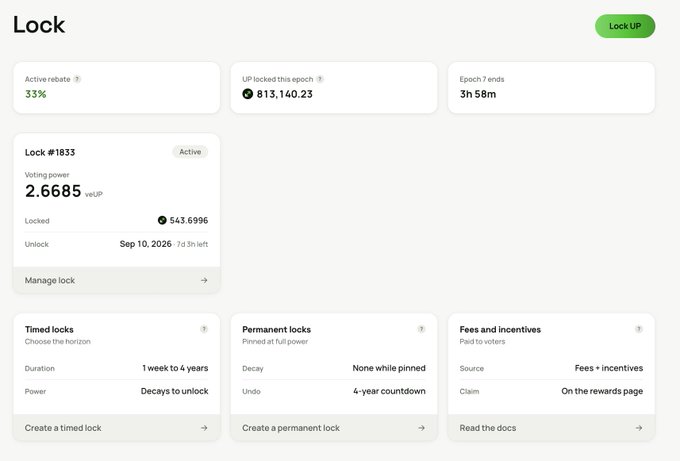Open help tooltip beside UP locked this epoch

pos(320,79)
